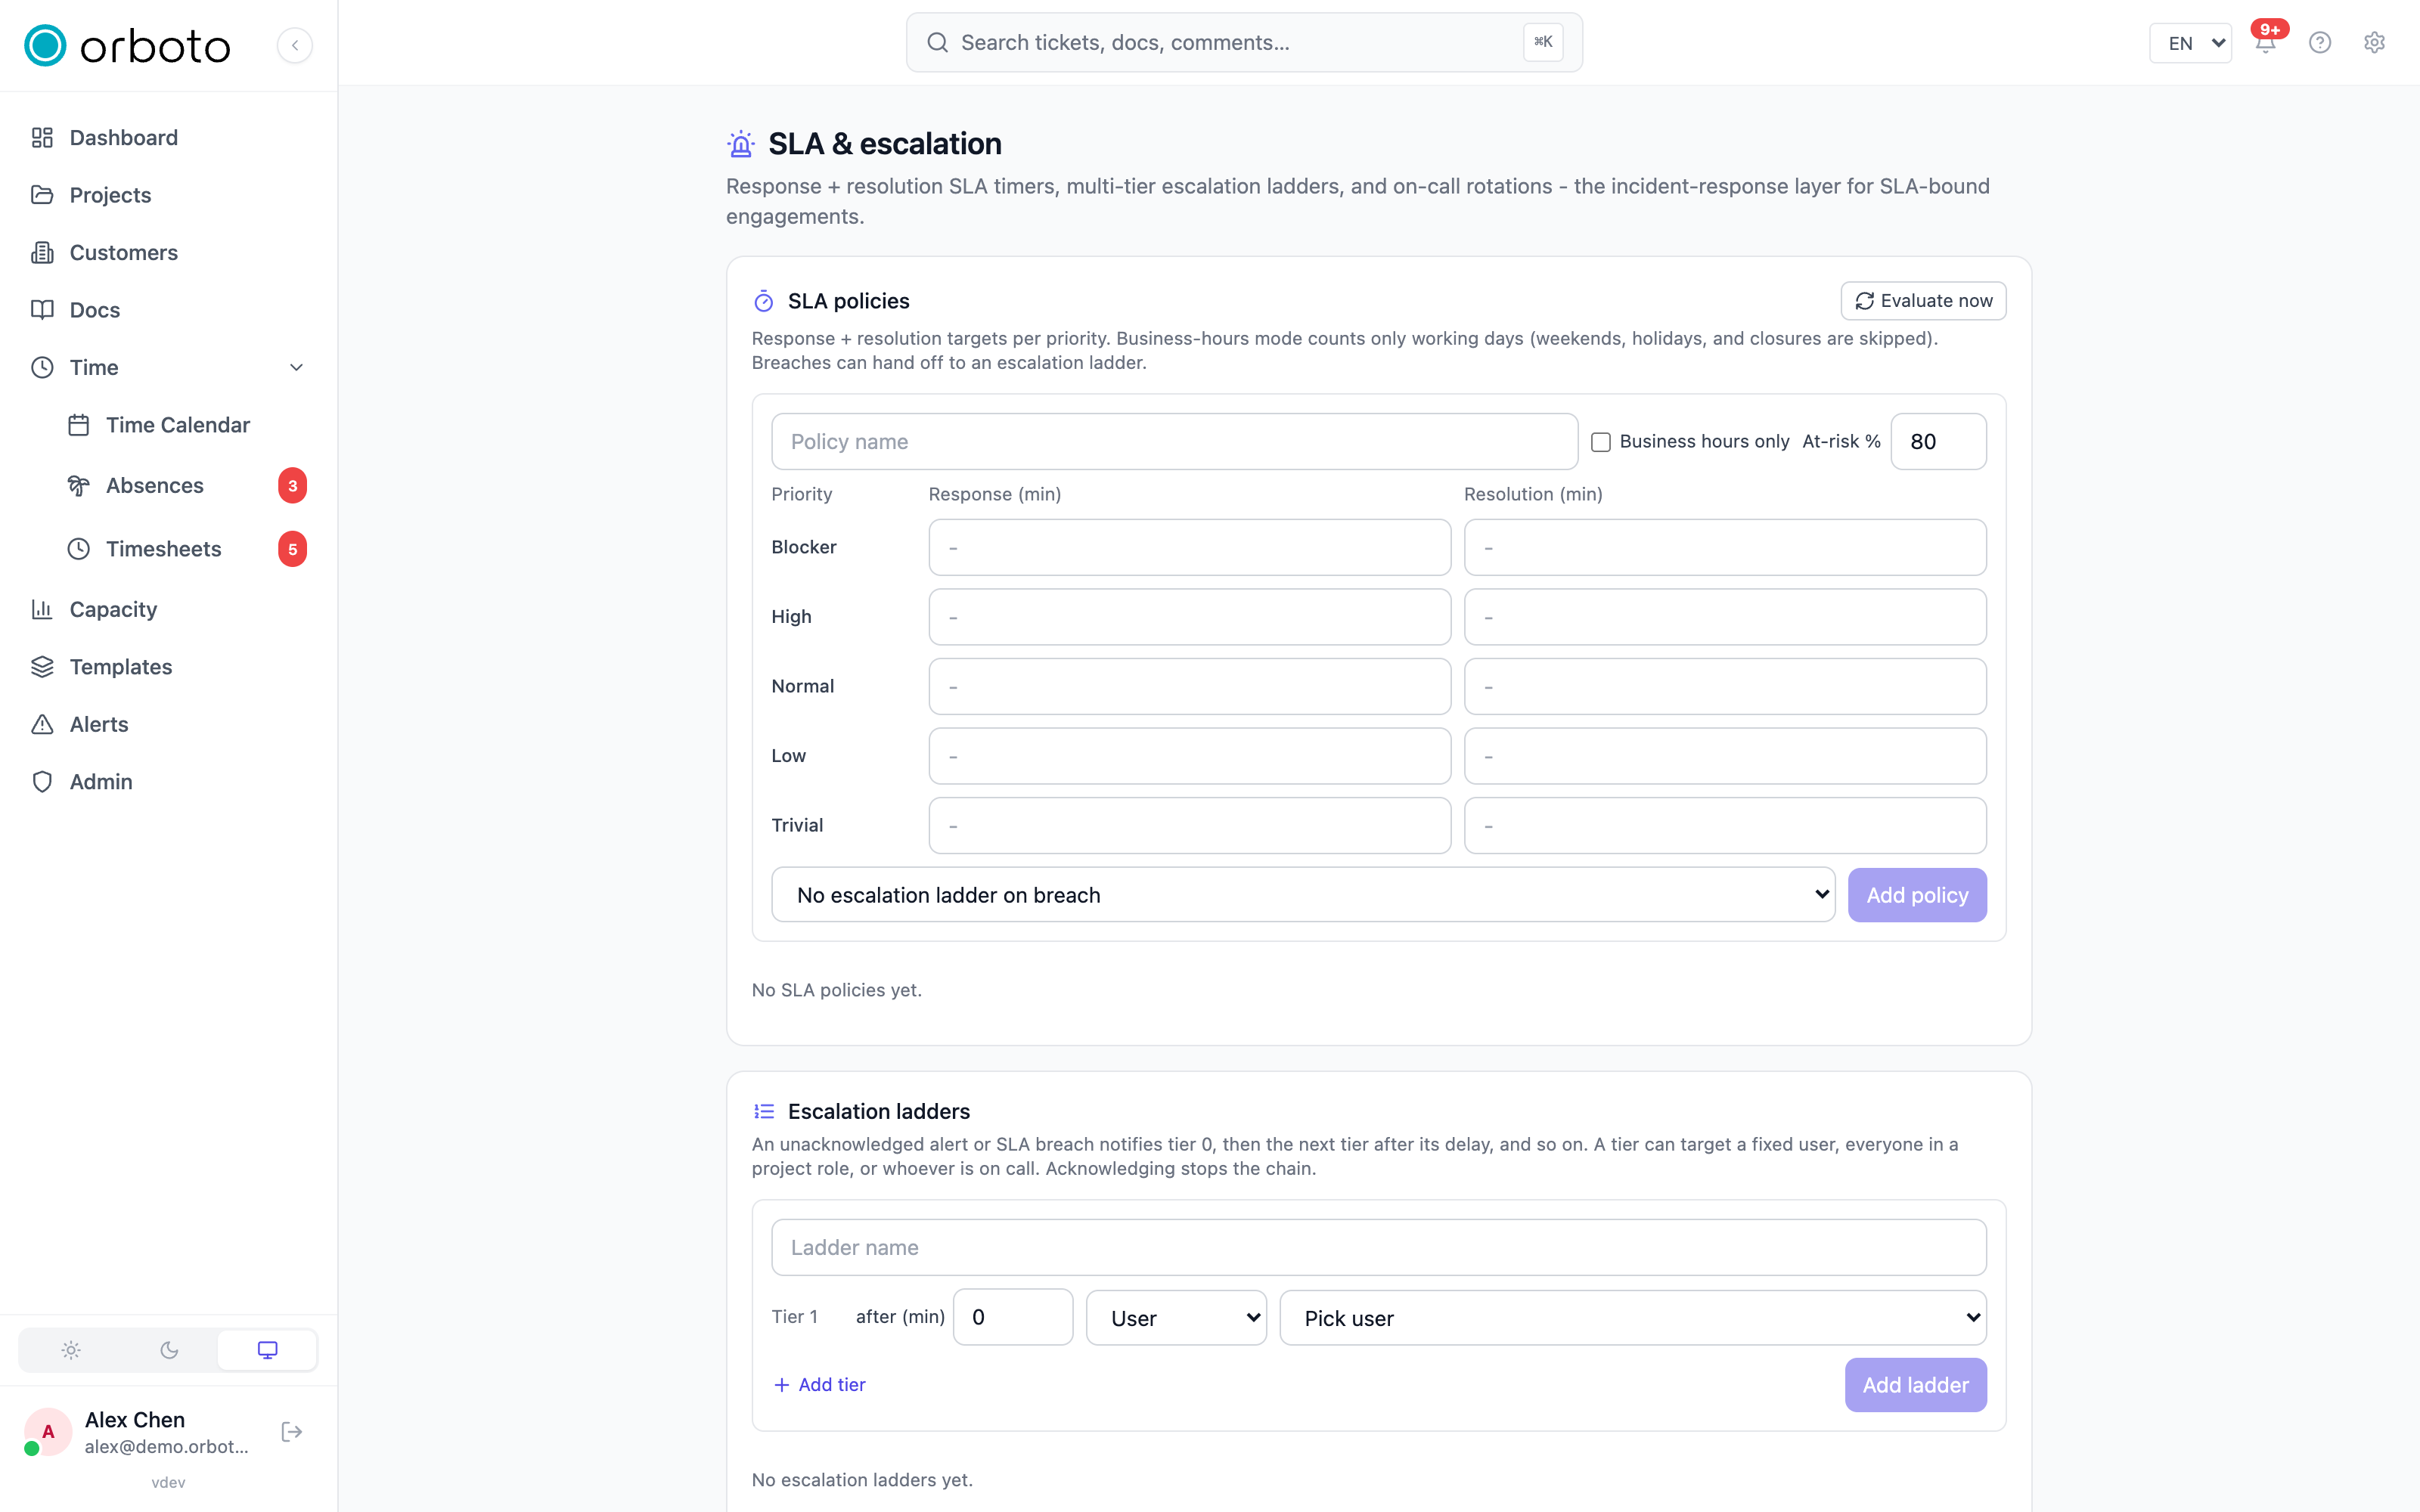Click the Orboto logo icon
This screenshot has width=2420, height=1512.
[x=45, y=45]
